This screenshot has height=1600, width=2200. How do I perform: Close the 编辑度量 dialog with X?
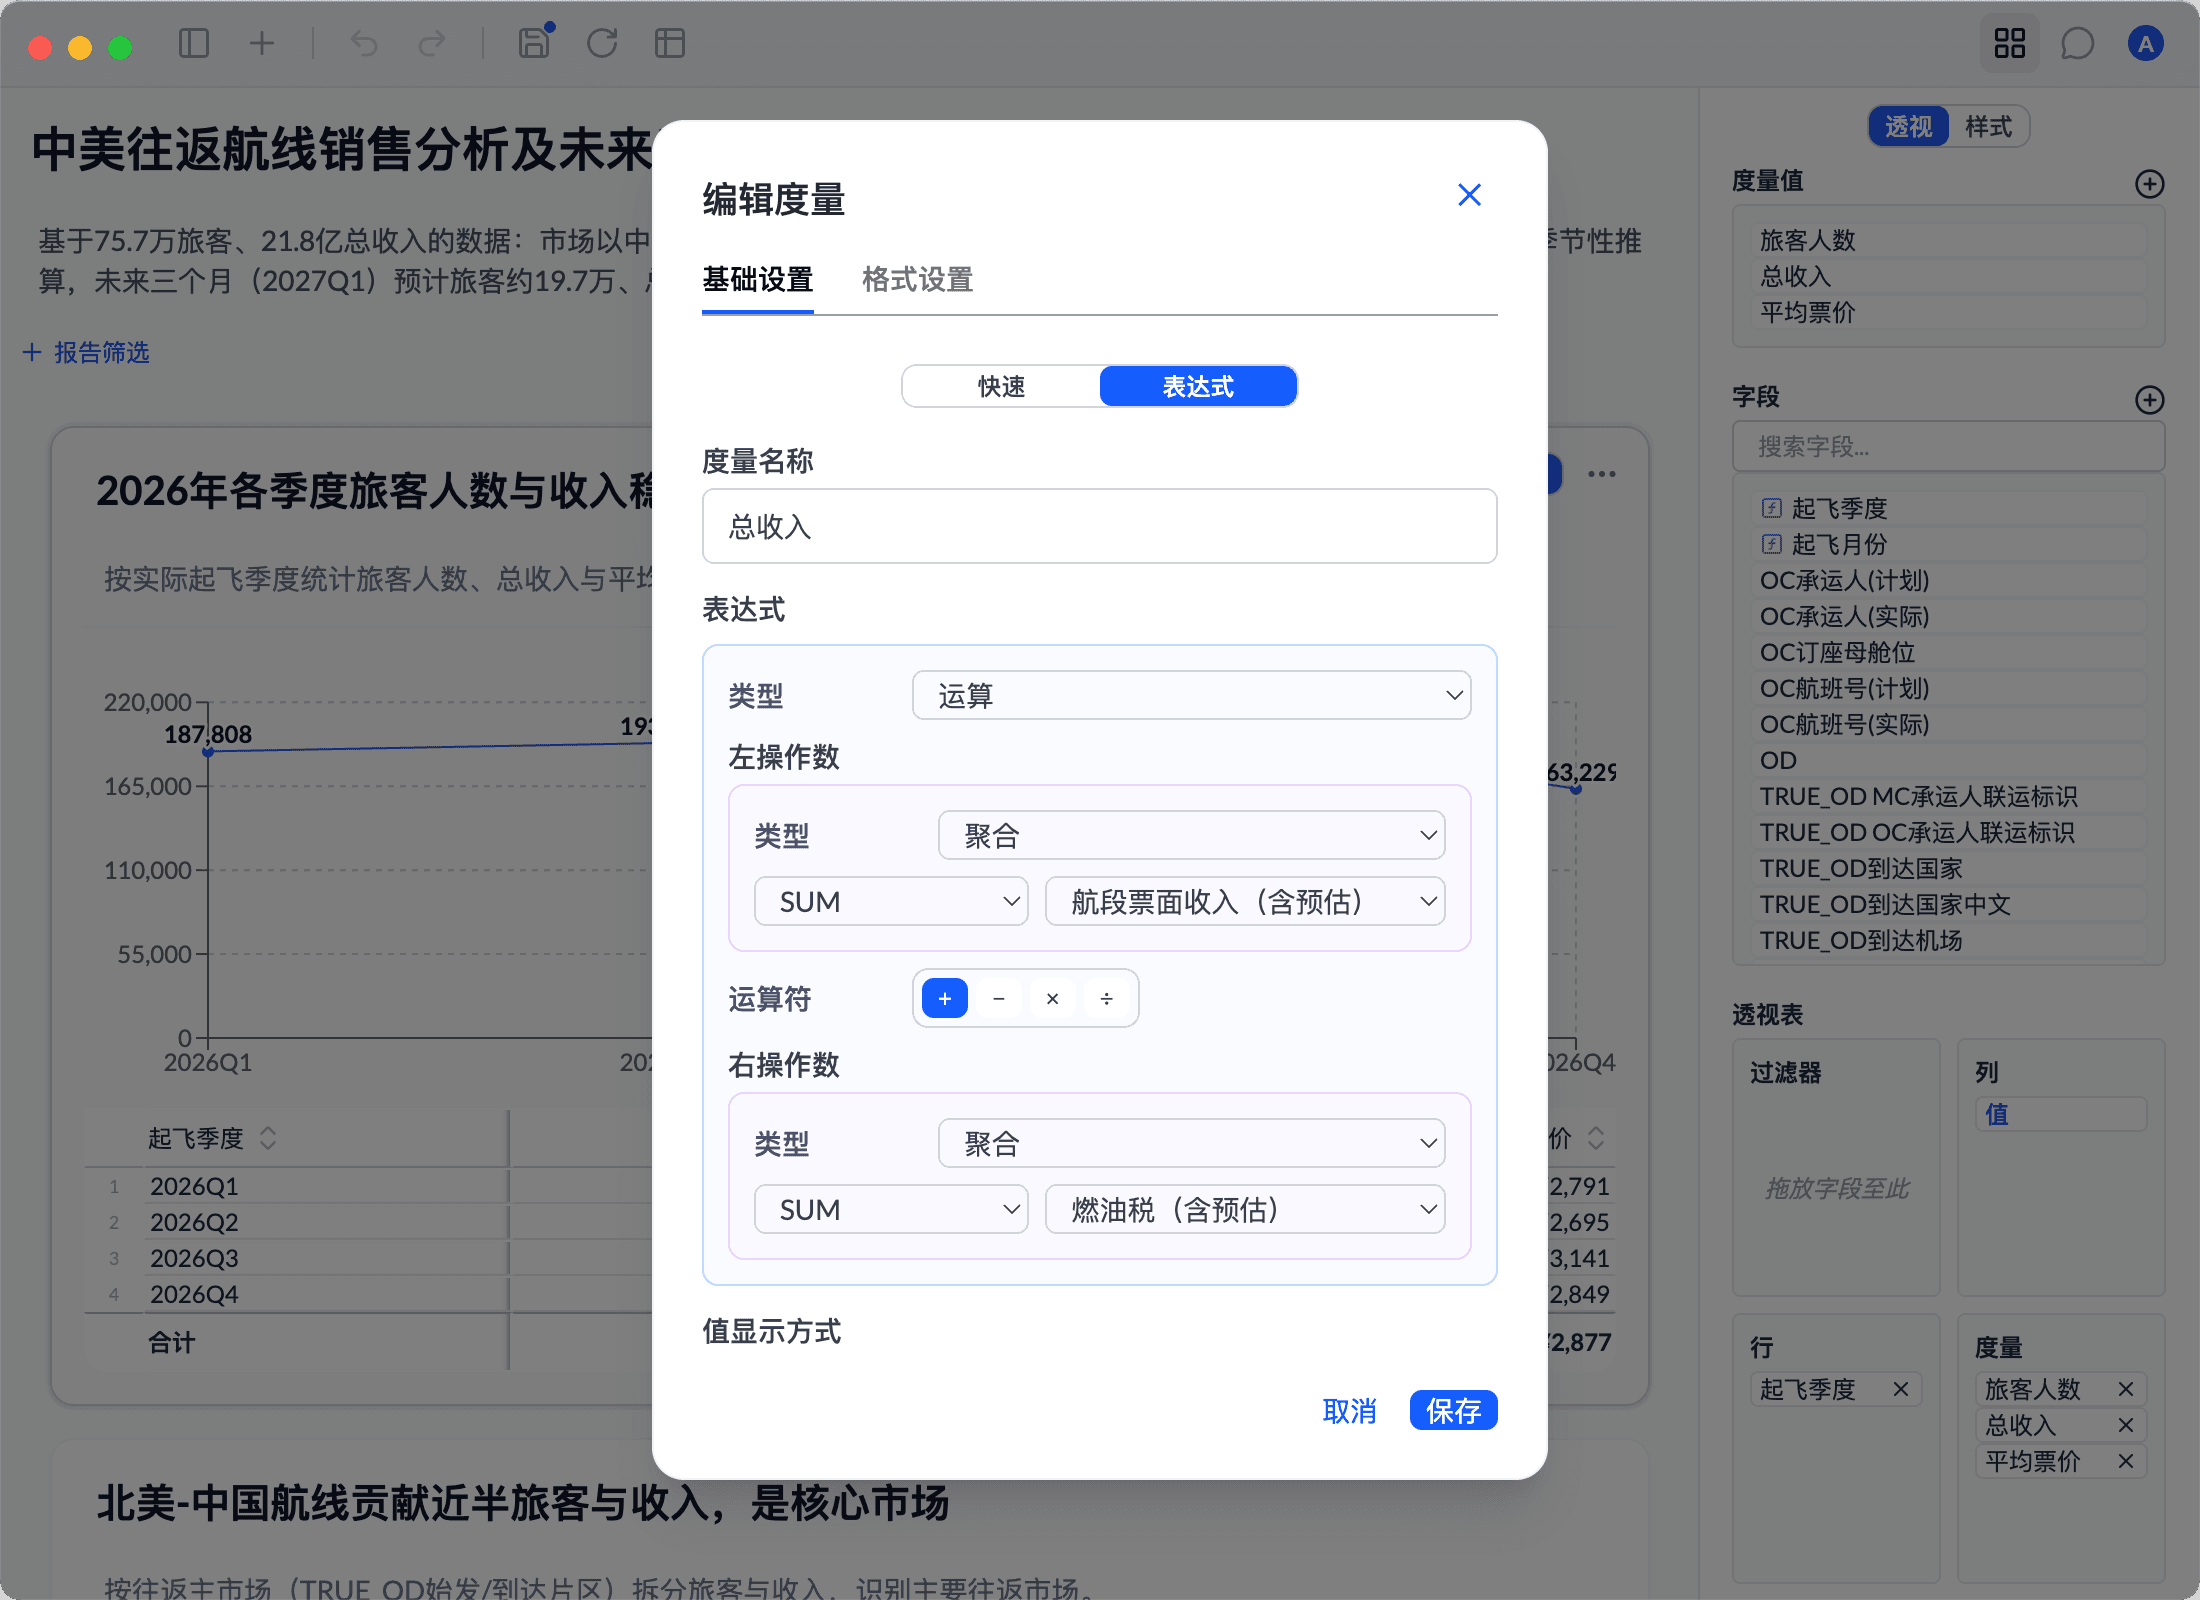pyautogui.click(x=1469, y=195)
